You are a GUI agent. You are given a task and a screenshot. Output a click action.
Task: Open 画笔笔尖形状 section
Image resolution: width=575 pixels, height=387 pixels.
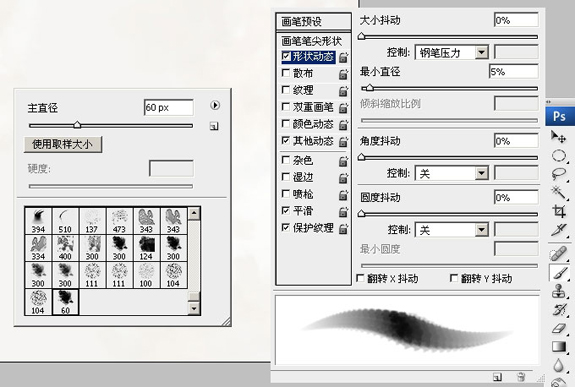312,41
